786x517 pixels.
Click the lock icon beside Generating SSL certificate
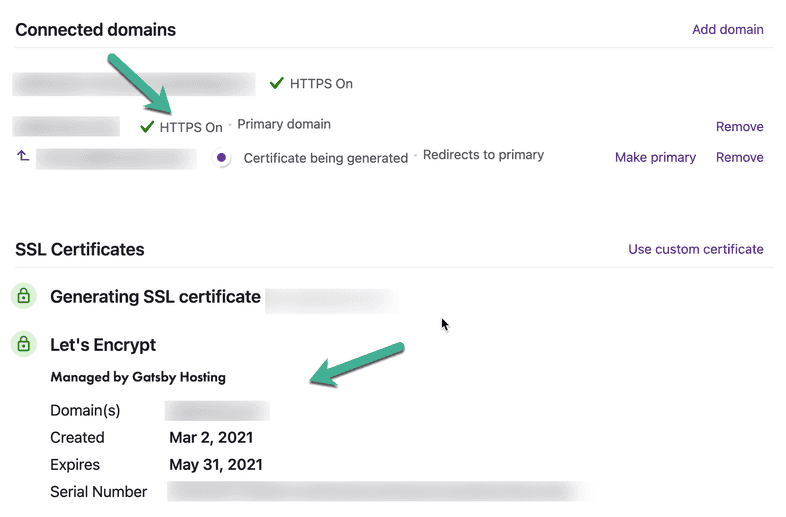click(x=23, y=297)
